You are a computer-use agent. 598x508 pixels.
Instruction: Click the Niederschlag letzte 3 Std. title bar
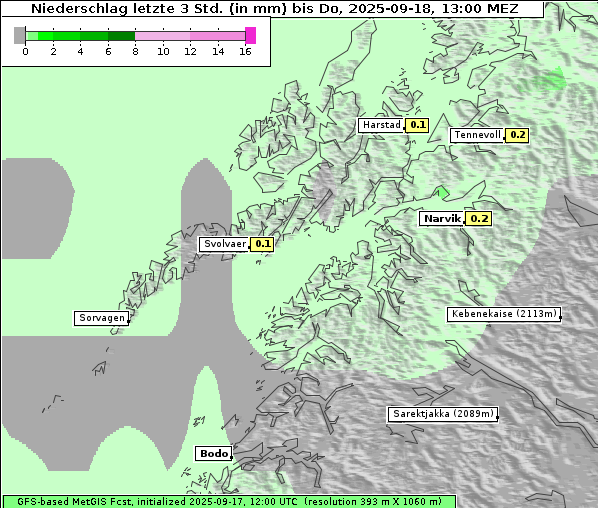click(273, 9)
